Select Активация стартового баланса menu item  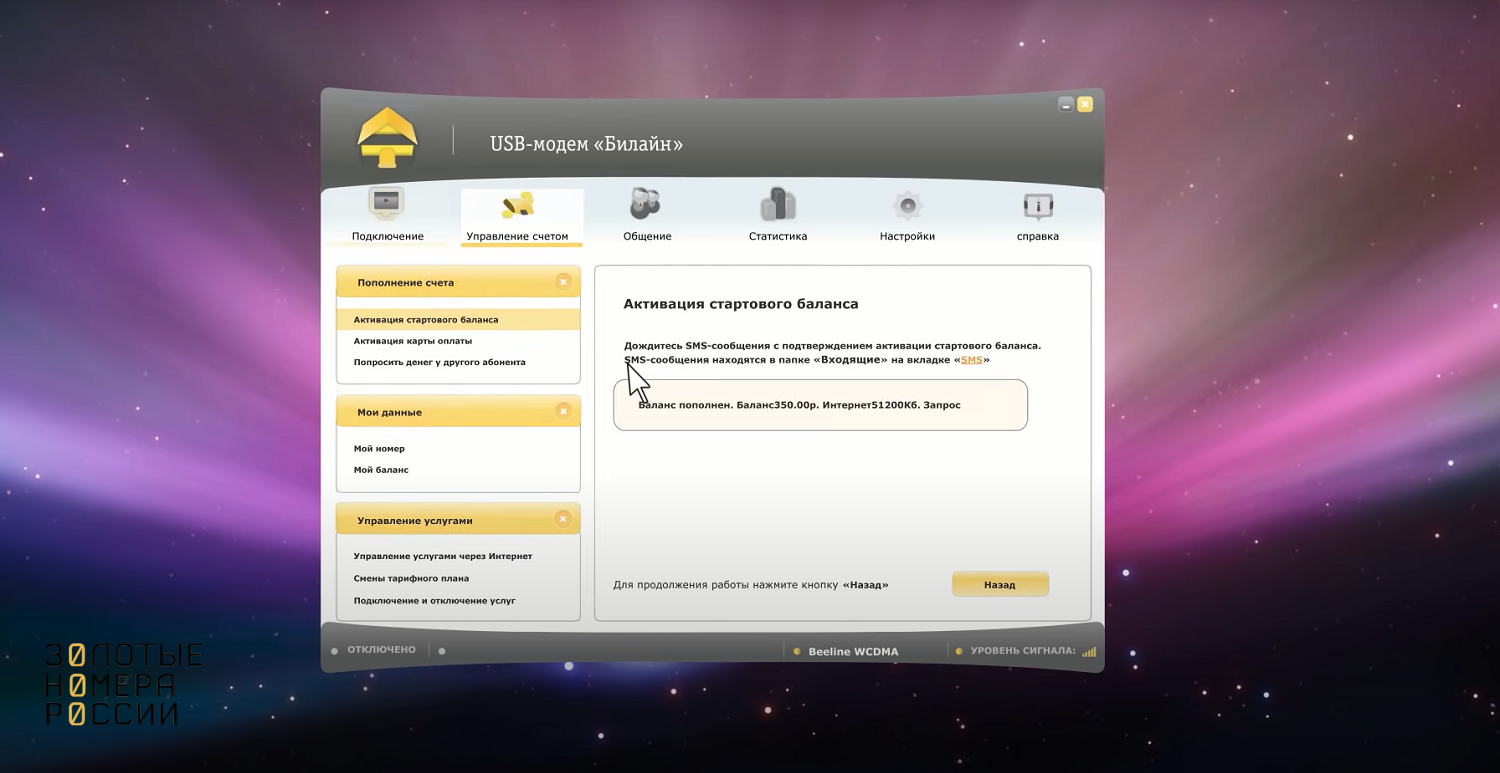[x=458, y=320]
